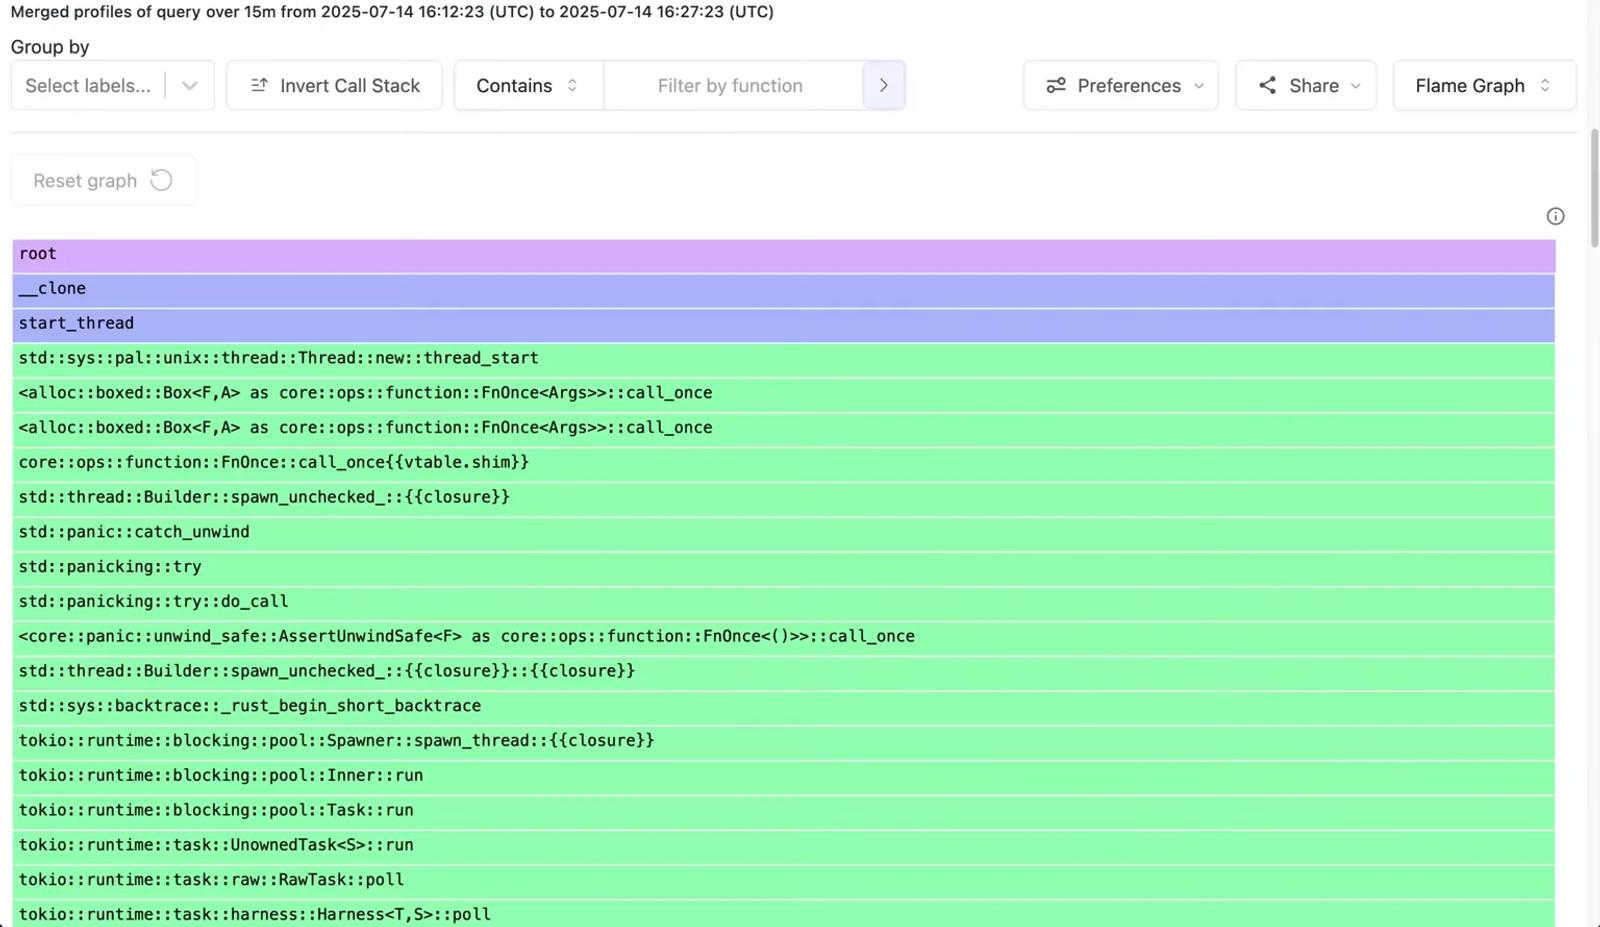The image size is (1600, 927).
Task: Click the vertical page scrollbar
Action: 1594,188
